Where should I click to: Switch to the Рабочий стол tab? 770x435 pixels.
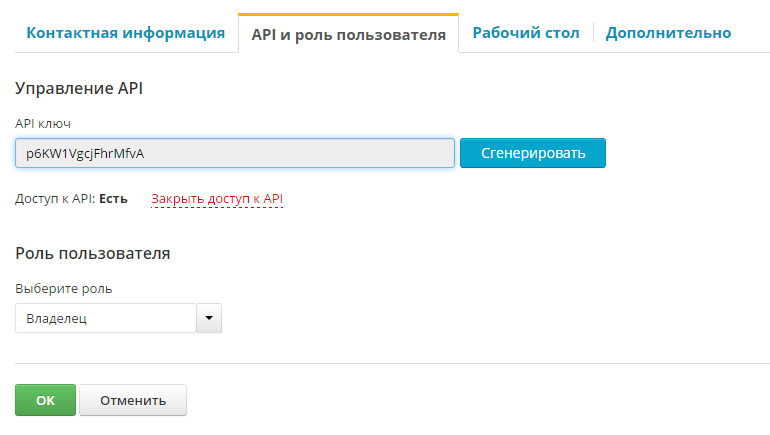526,33
